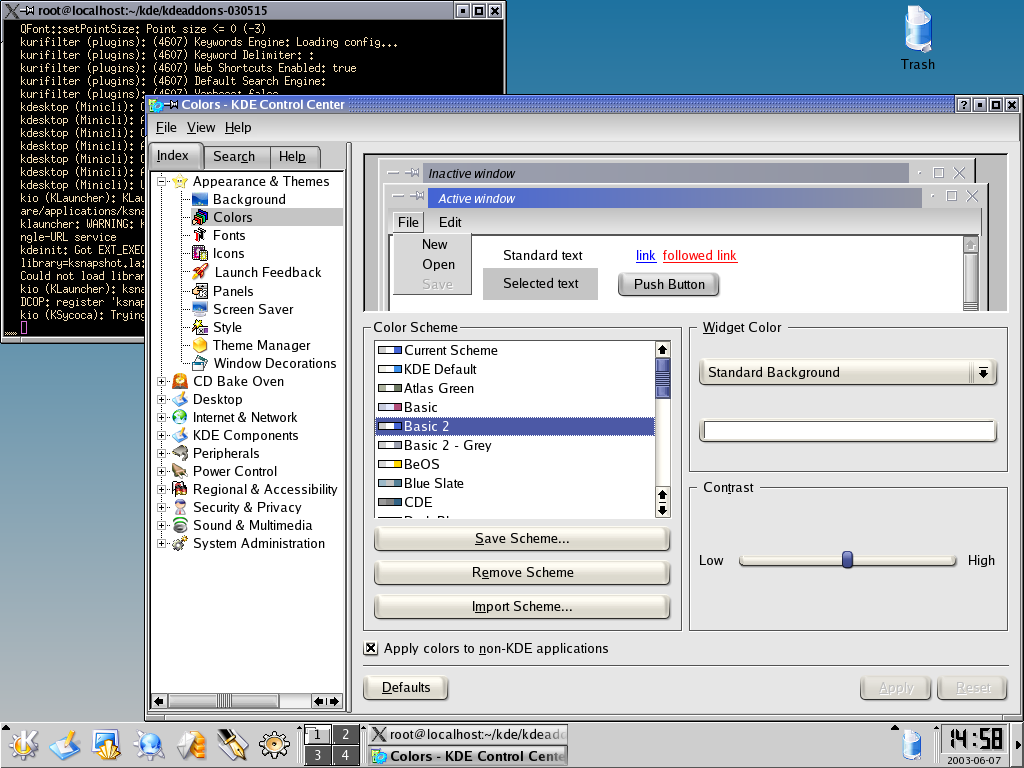
Task: Open the Standard Background widget color dropdown
Action: 848,372
